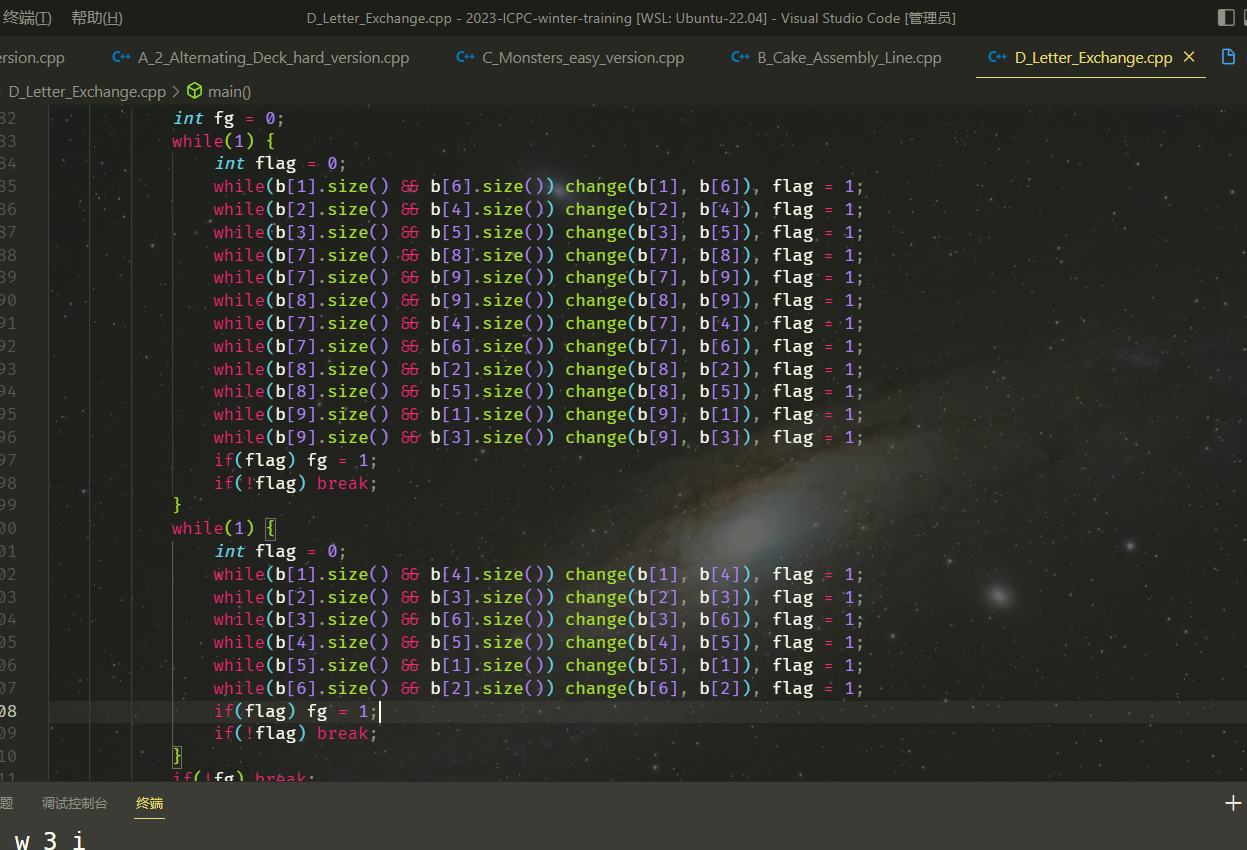Open the 终端 (Terminal) menu

click(27, 18)
